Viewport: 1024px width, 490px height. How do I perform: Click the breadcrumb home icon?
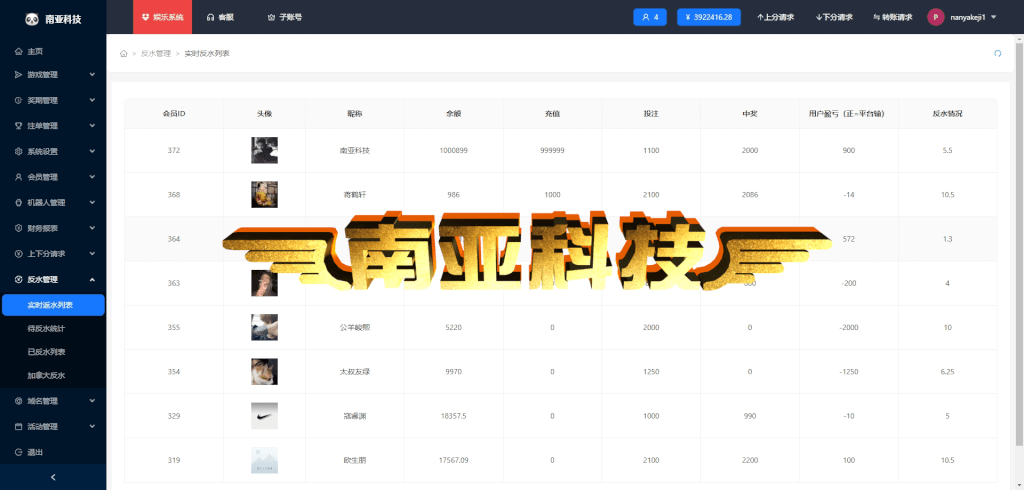click(x=123, y=54)
